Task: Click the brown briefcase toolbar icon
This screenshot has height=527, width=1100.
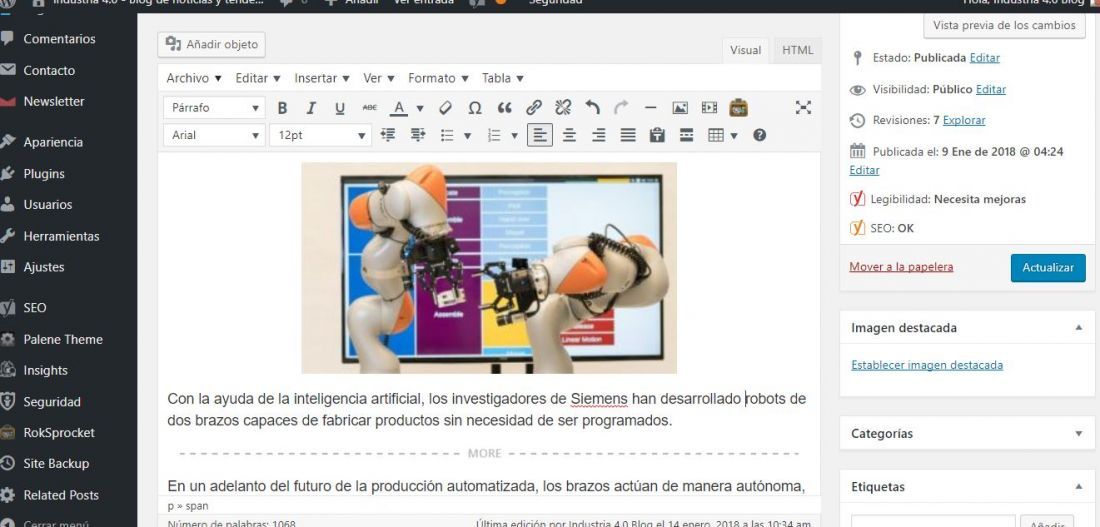Action: 738,108
